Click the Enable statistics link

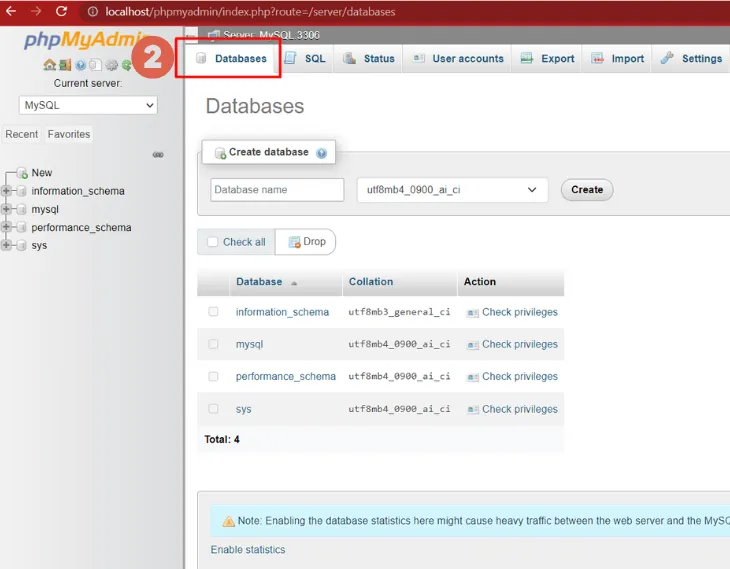[x=248, y=550]
